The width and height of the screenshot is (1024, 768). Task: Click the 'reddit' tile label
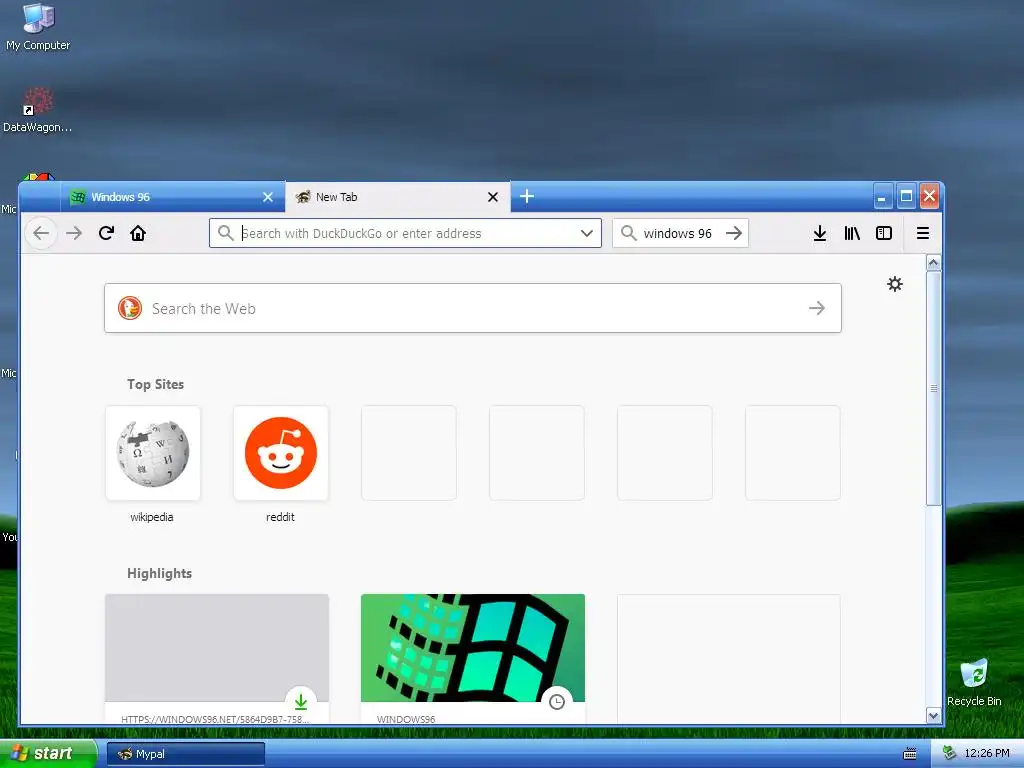[280, 517]
